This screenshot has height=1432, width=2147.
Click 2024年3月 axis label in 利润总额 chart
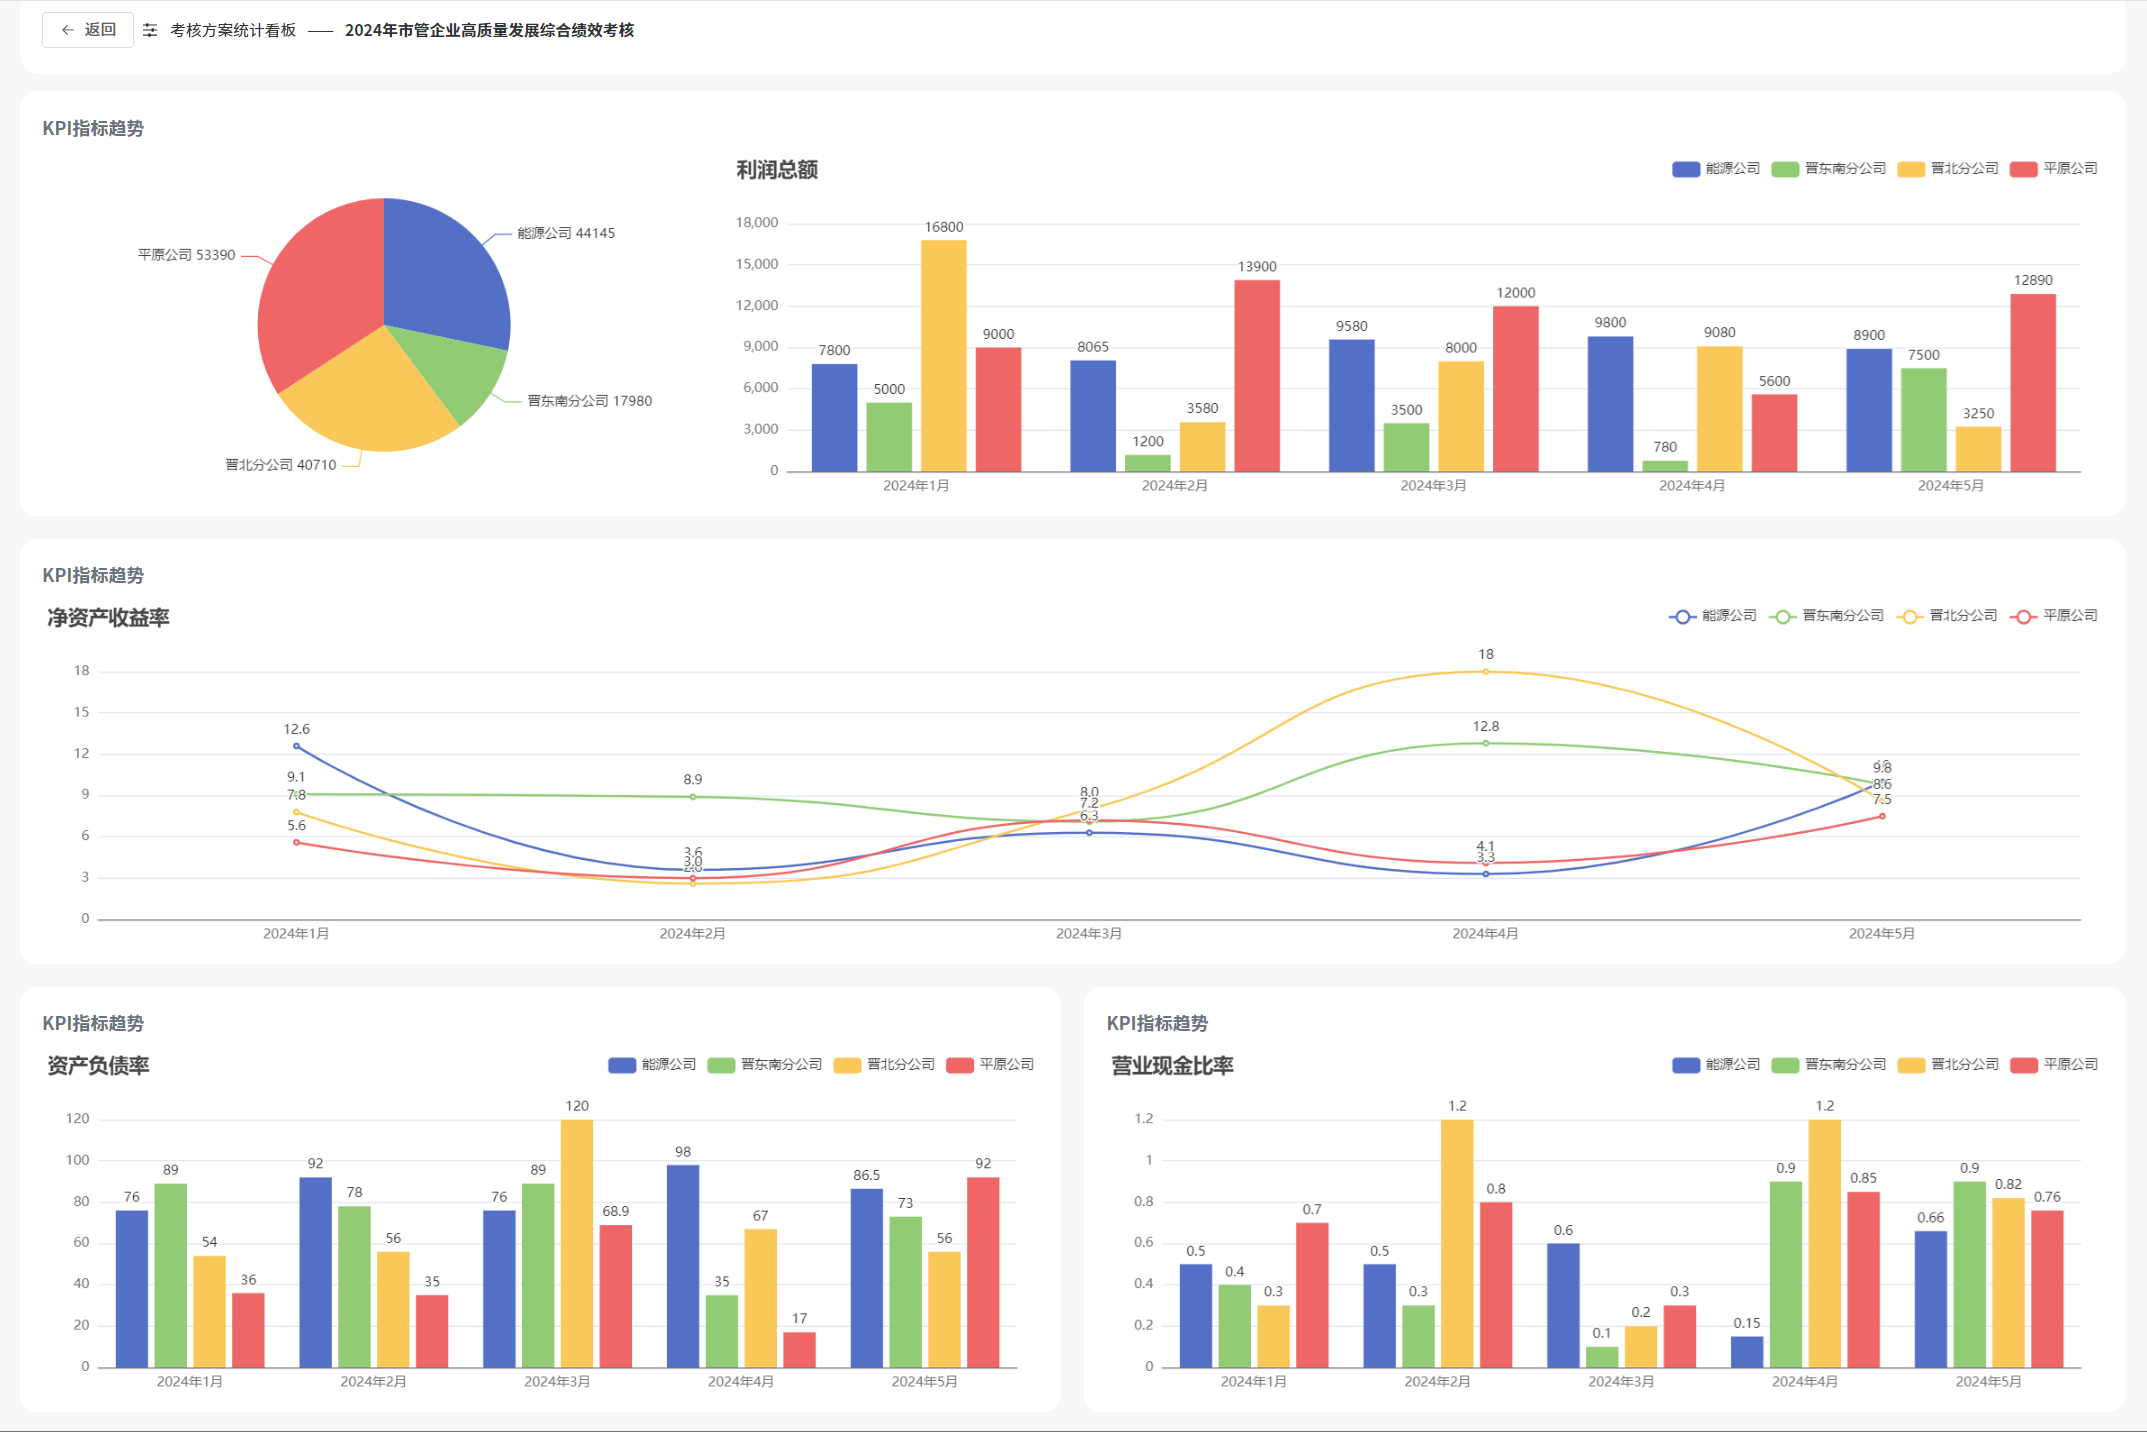[x=1433, y=486]
